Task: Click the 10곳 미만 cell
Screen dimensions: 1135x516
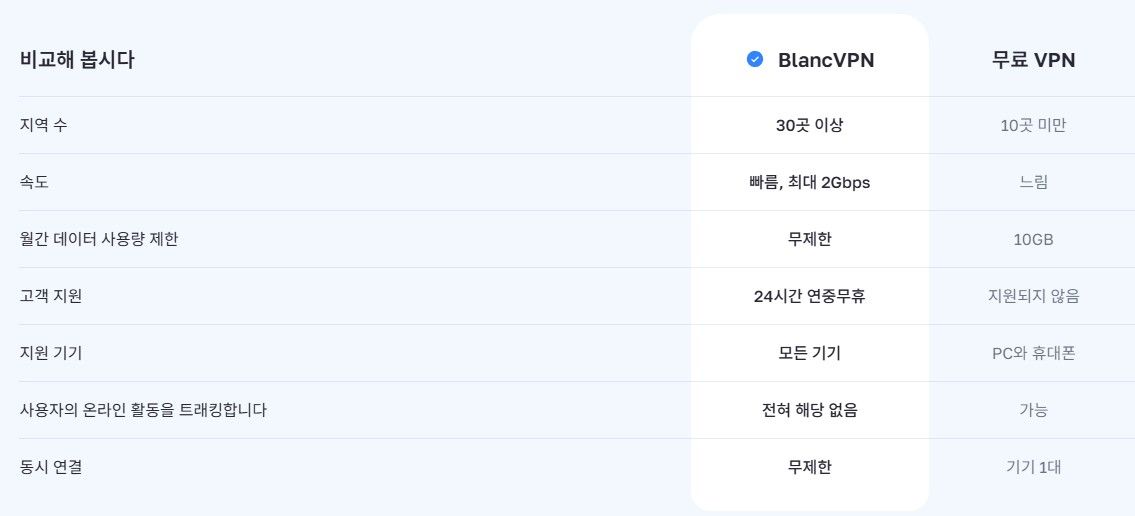Action: pyautogui.click(x=1033, y=125)
